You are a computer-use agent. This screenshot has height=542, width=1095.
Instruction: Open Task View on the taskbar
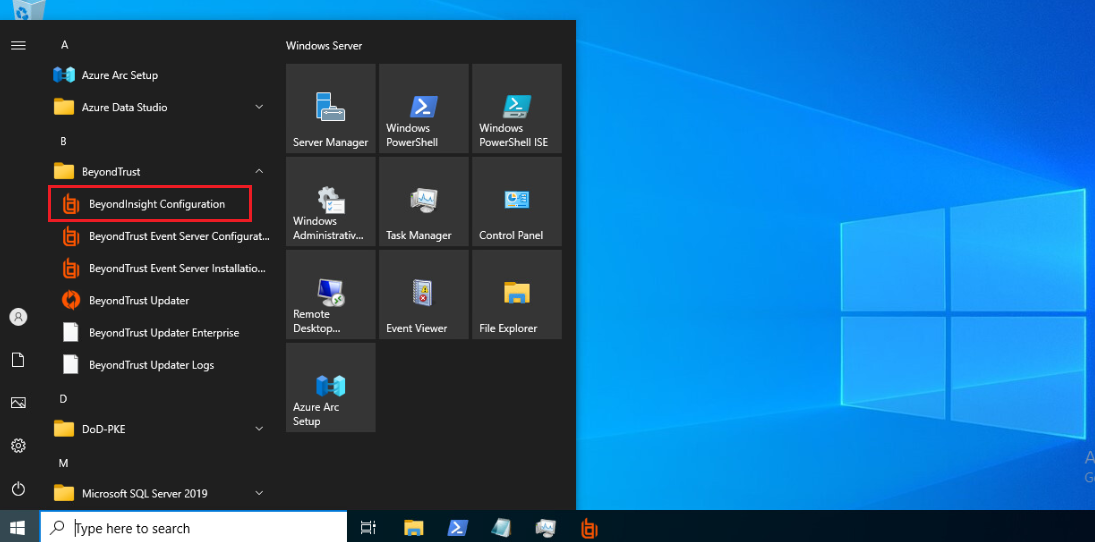[369, 528]
